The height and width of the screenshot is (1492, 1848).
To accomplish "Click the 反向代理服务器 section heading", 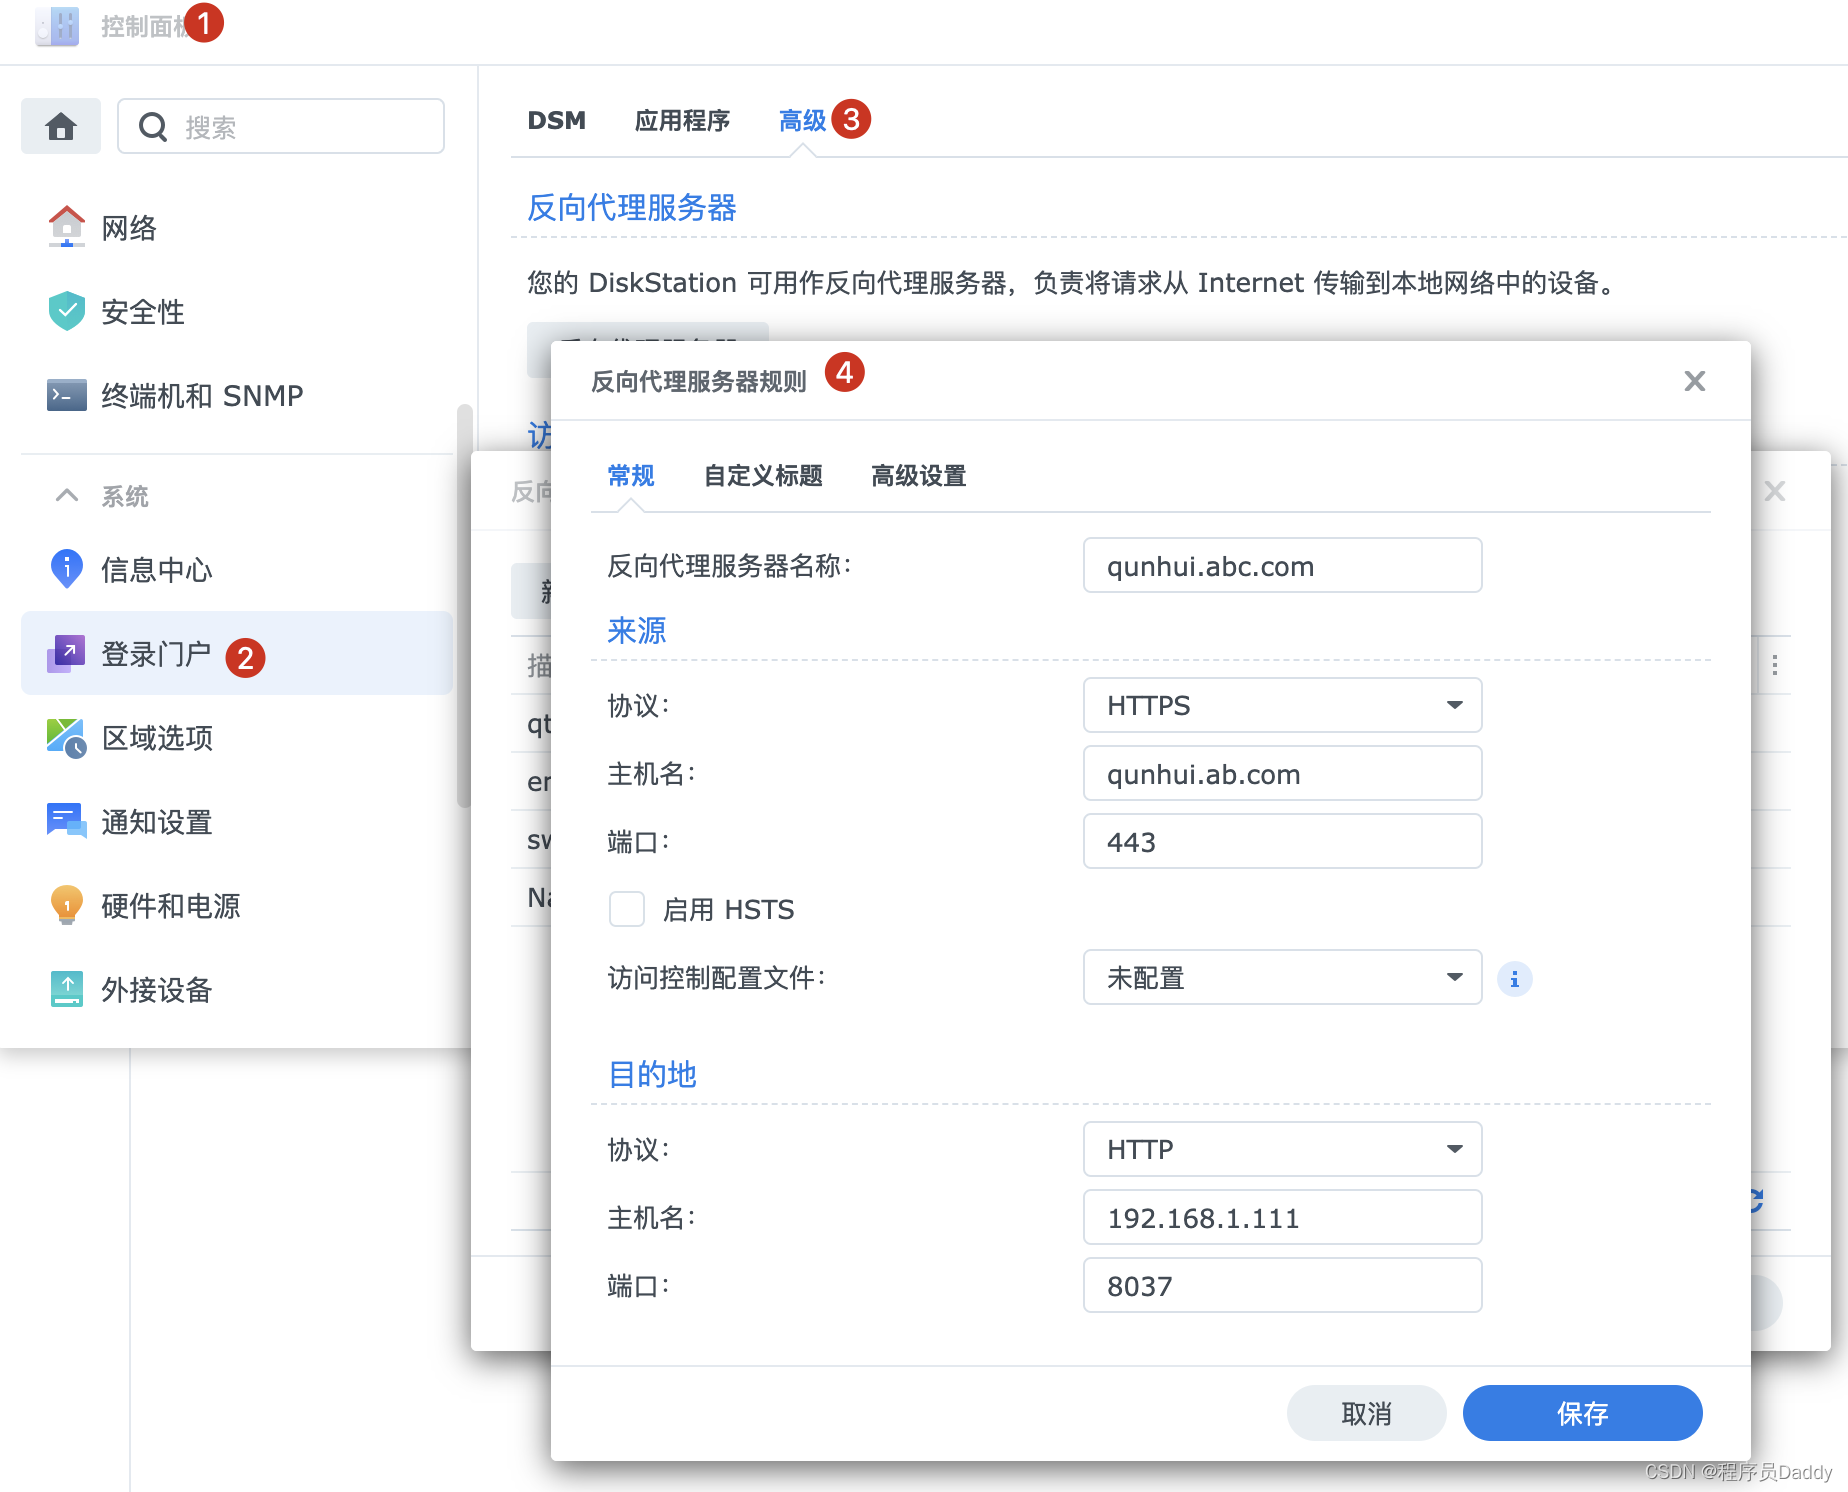I will pyautogui.click(x=632, y=208).
